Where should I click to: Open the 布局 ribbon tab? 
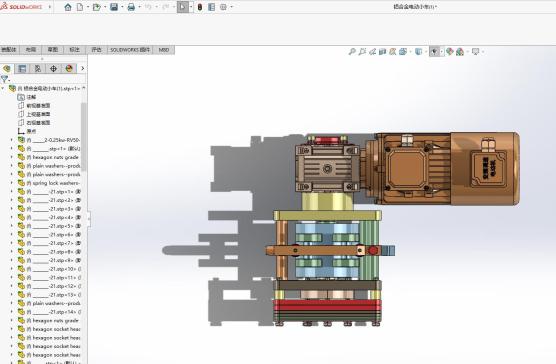click(x=31, y=50)
